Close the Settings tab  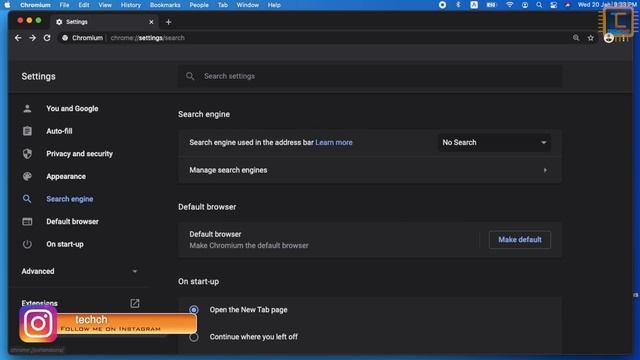point(151,22)
